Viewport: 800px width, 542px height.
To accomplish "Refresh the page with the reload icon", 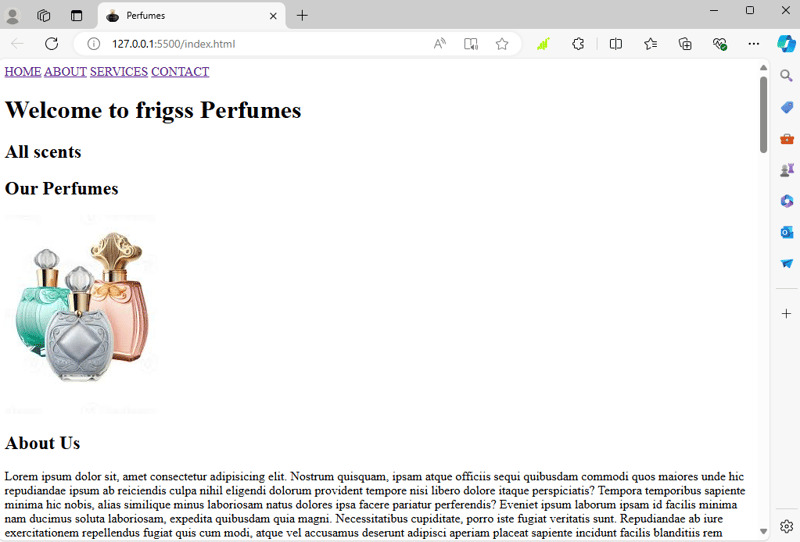I will 52,44.
